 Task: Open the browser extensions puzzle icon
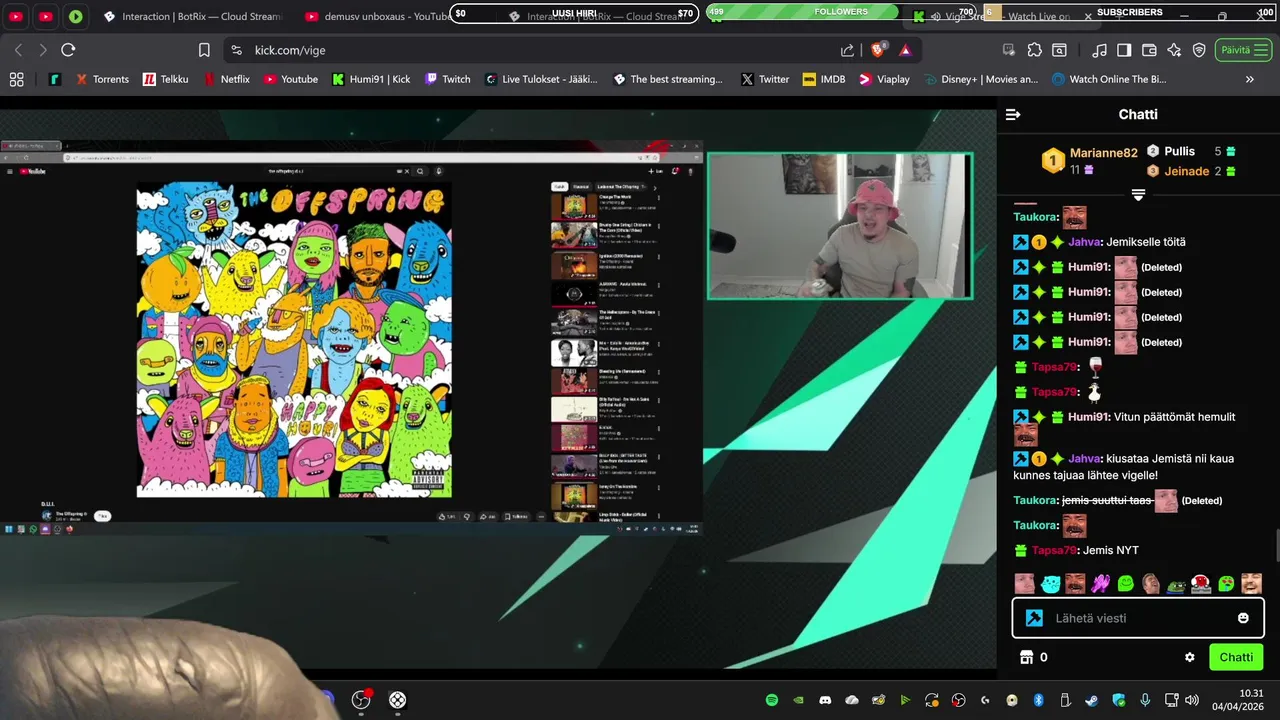pos(1034,50)
